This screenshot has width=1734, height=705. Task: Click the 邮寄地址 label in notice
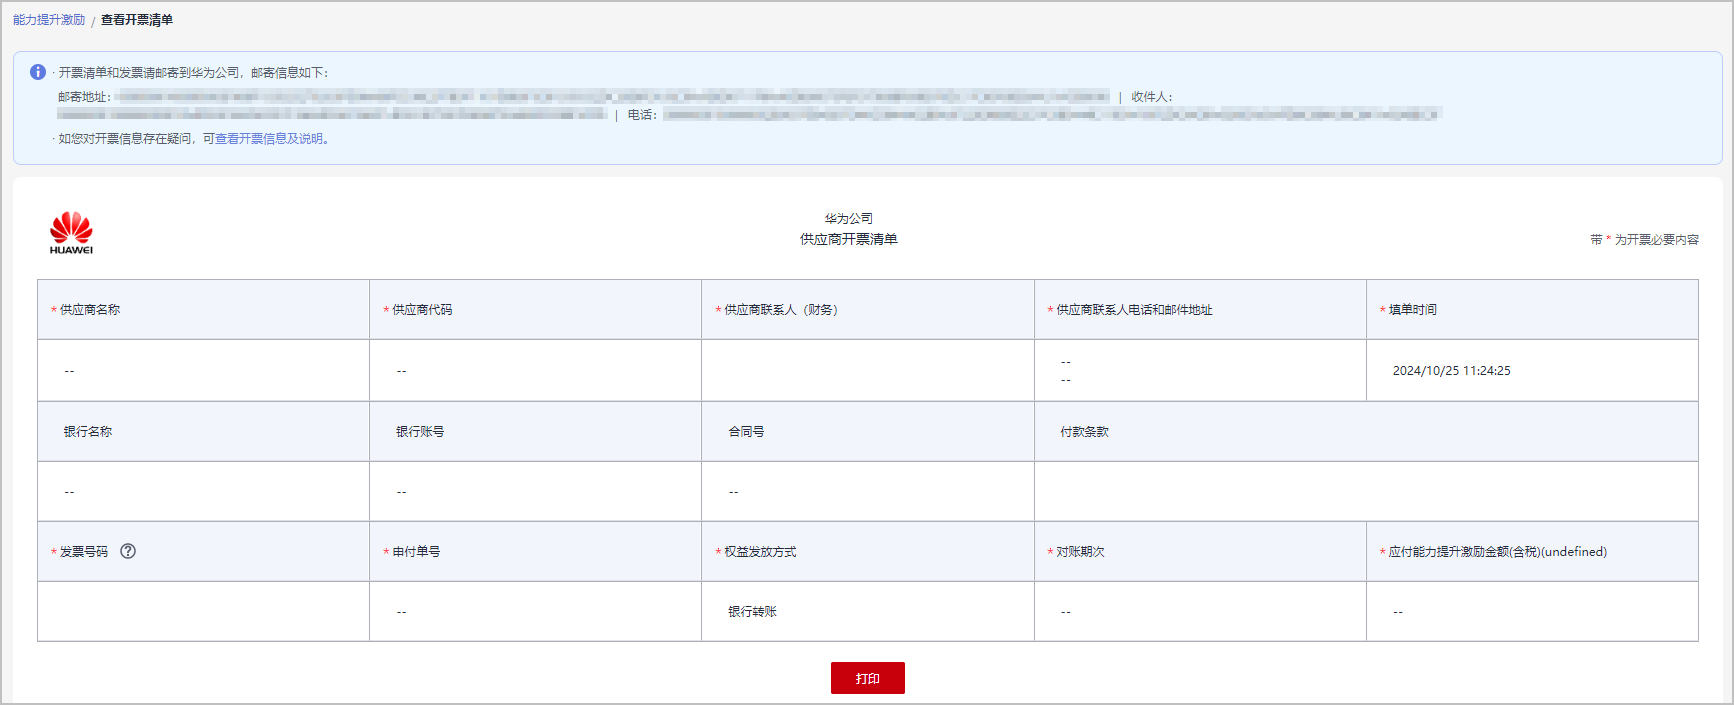[x=84, y=97]
